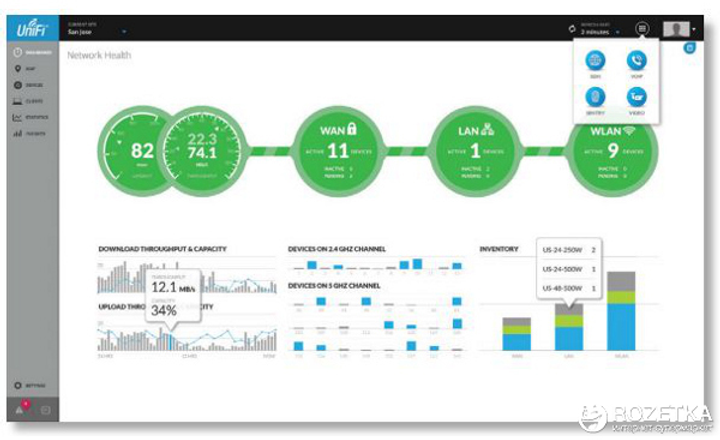Click Download Throughput & Capacity heading

point(163,248)
